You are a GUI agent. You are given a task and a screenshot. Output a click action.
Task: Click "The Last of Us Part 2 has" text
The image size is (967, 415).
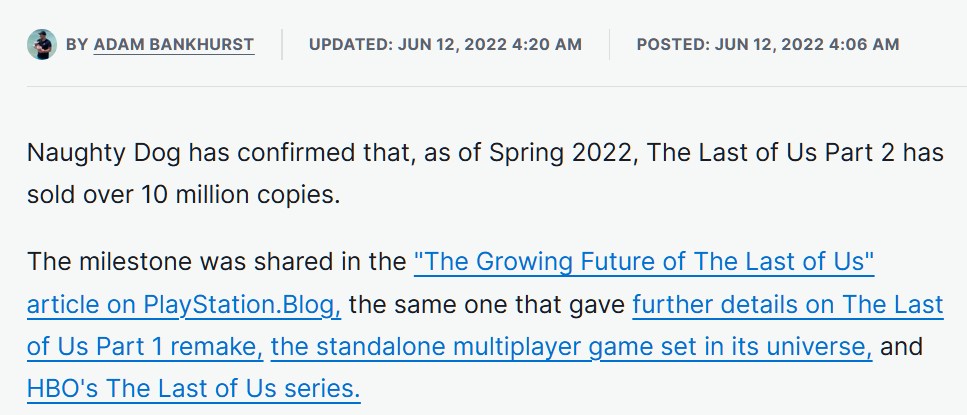(x=795, y=152)
